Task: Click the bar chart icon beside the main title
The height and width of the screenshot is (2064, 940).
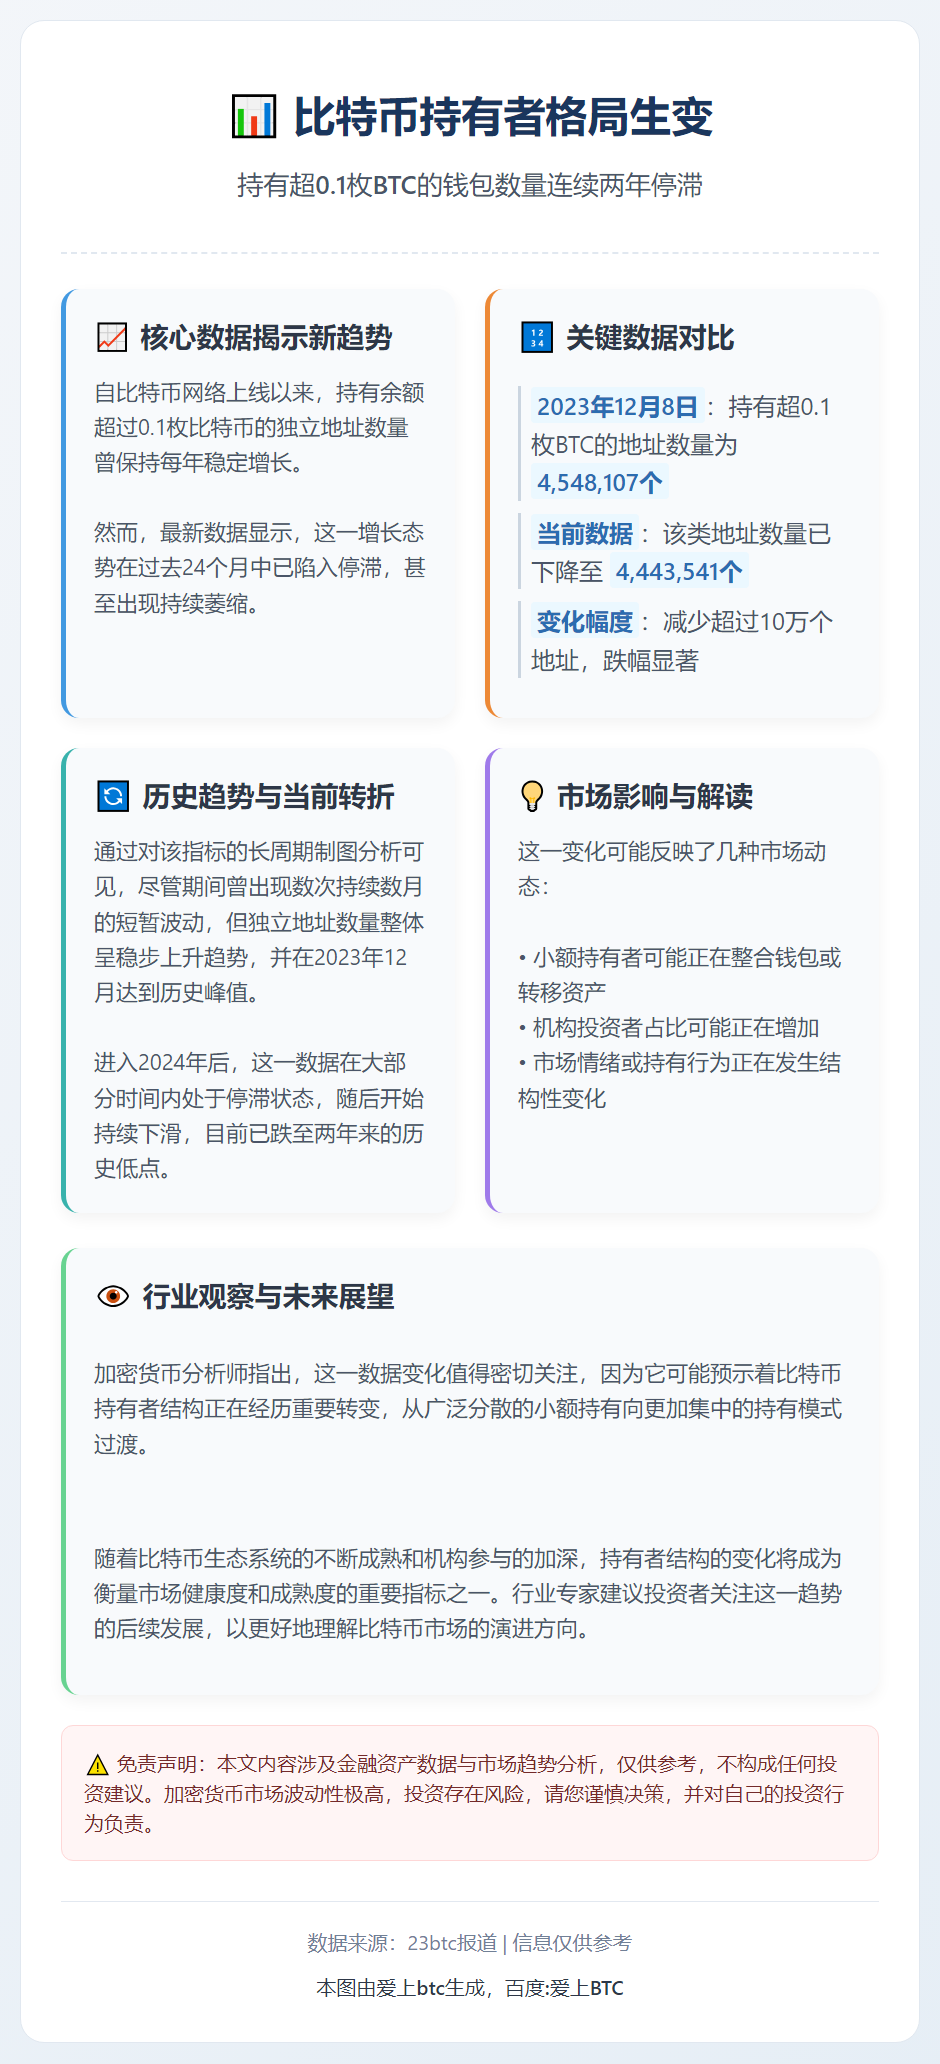Action: [x=253, y=117]
